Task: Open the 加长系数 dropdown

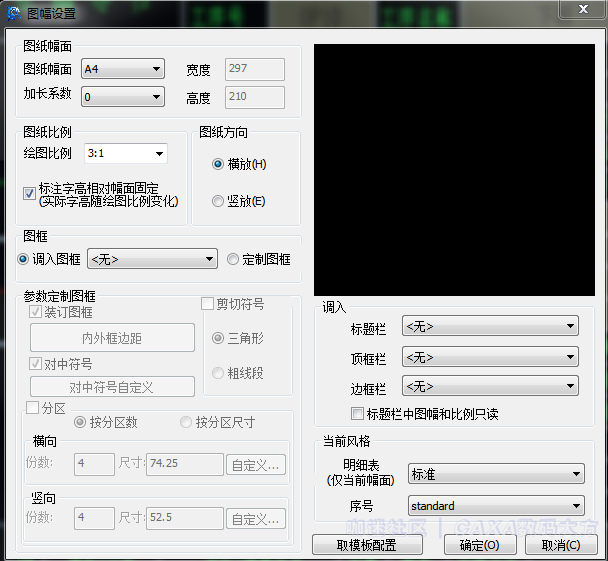Action: (x=123, y=96)
